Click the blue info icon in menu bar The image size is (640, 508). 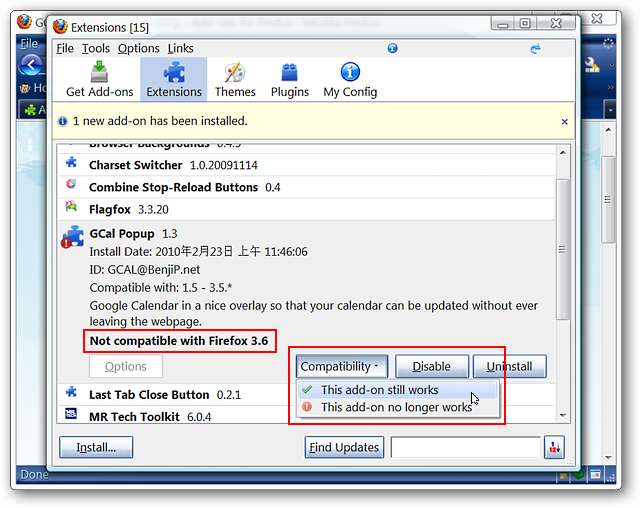[392, 48]
